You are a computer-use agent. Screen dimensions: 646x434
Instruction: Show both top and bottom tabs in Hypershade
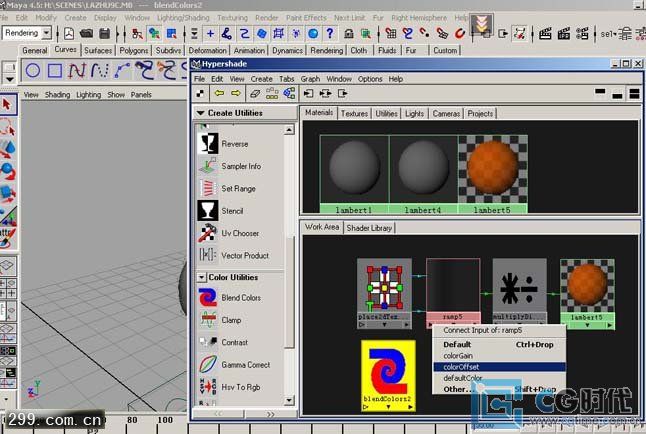(634, 94)
